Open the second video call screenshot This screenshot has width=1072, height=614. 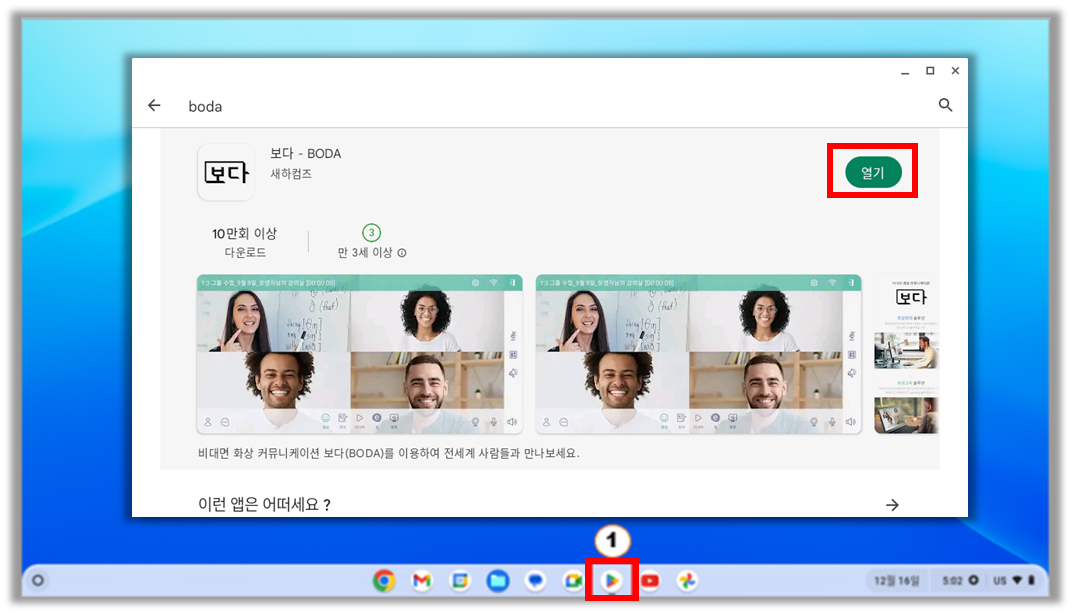pos(698,354)
